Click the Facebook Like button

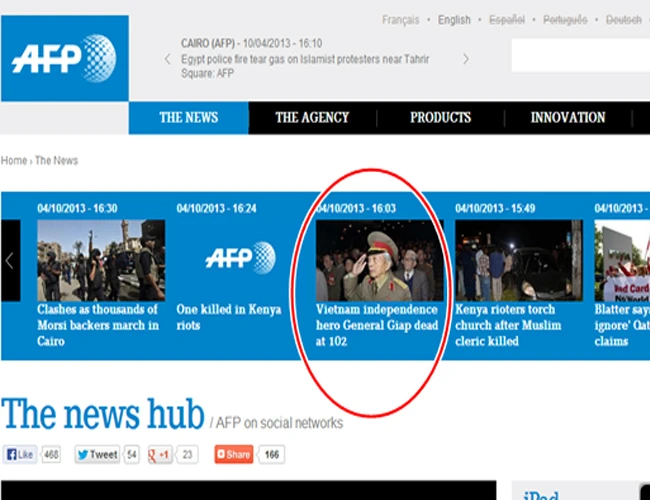click(21, 454)
